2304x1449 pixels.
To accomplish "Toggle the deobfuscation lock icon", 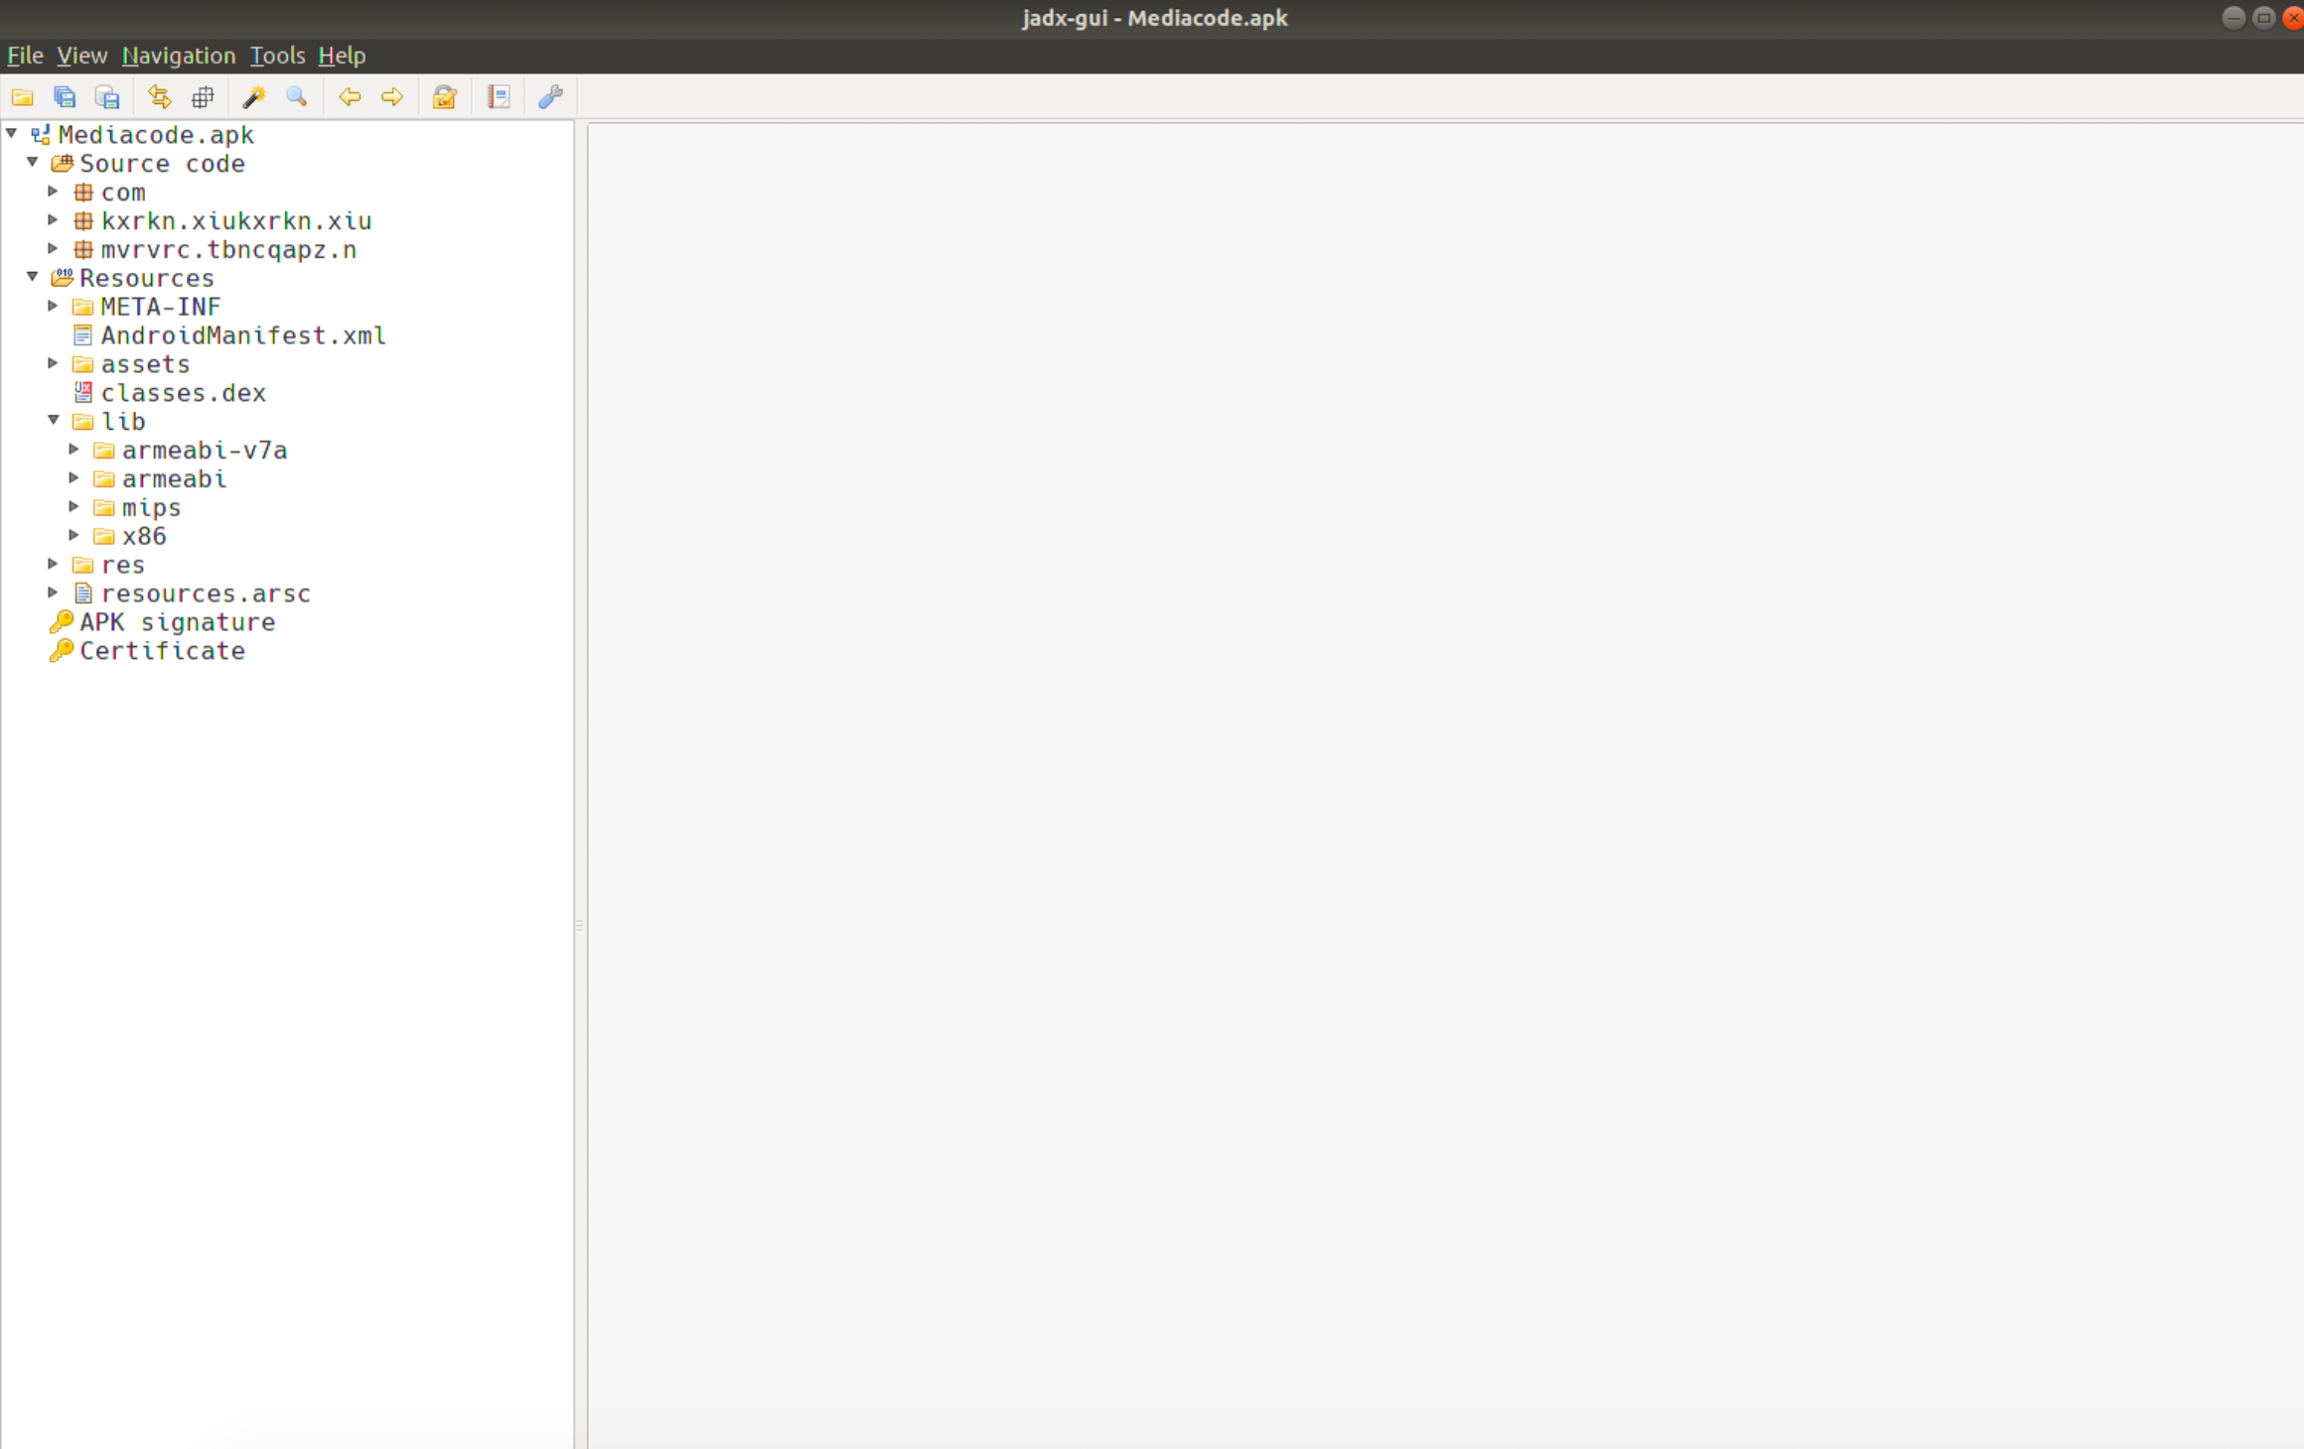I will pos(444,97).
